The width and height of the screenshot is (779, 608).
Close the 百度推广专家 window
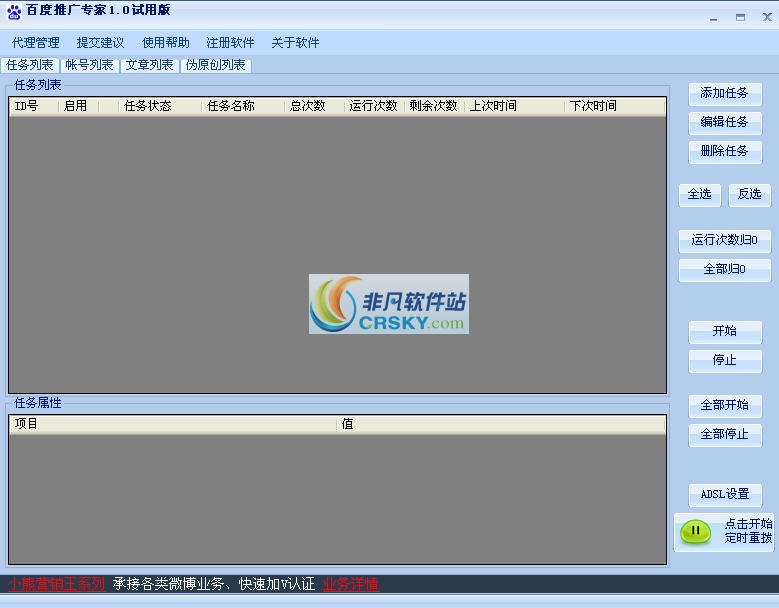click(767, 17)
